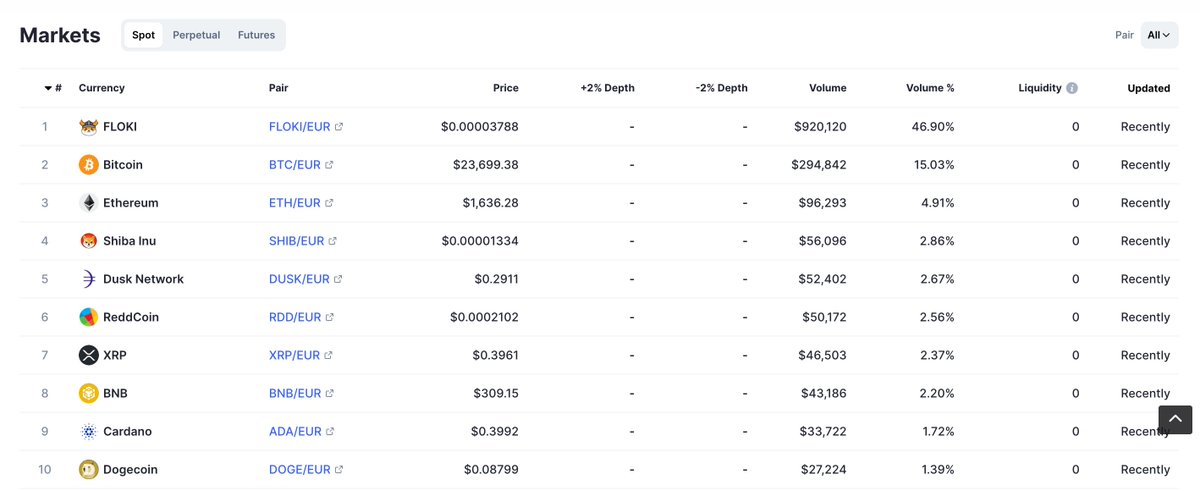Image resolution: width=1200 pixels, height=491 pixels.
Task: Click external link icon beside FLOKI/EUR
Action: 339,127
